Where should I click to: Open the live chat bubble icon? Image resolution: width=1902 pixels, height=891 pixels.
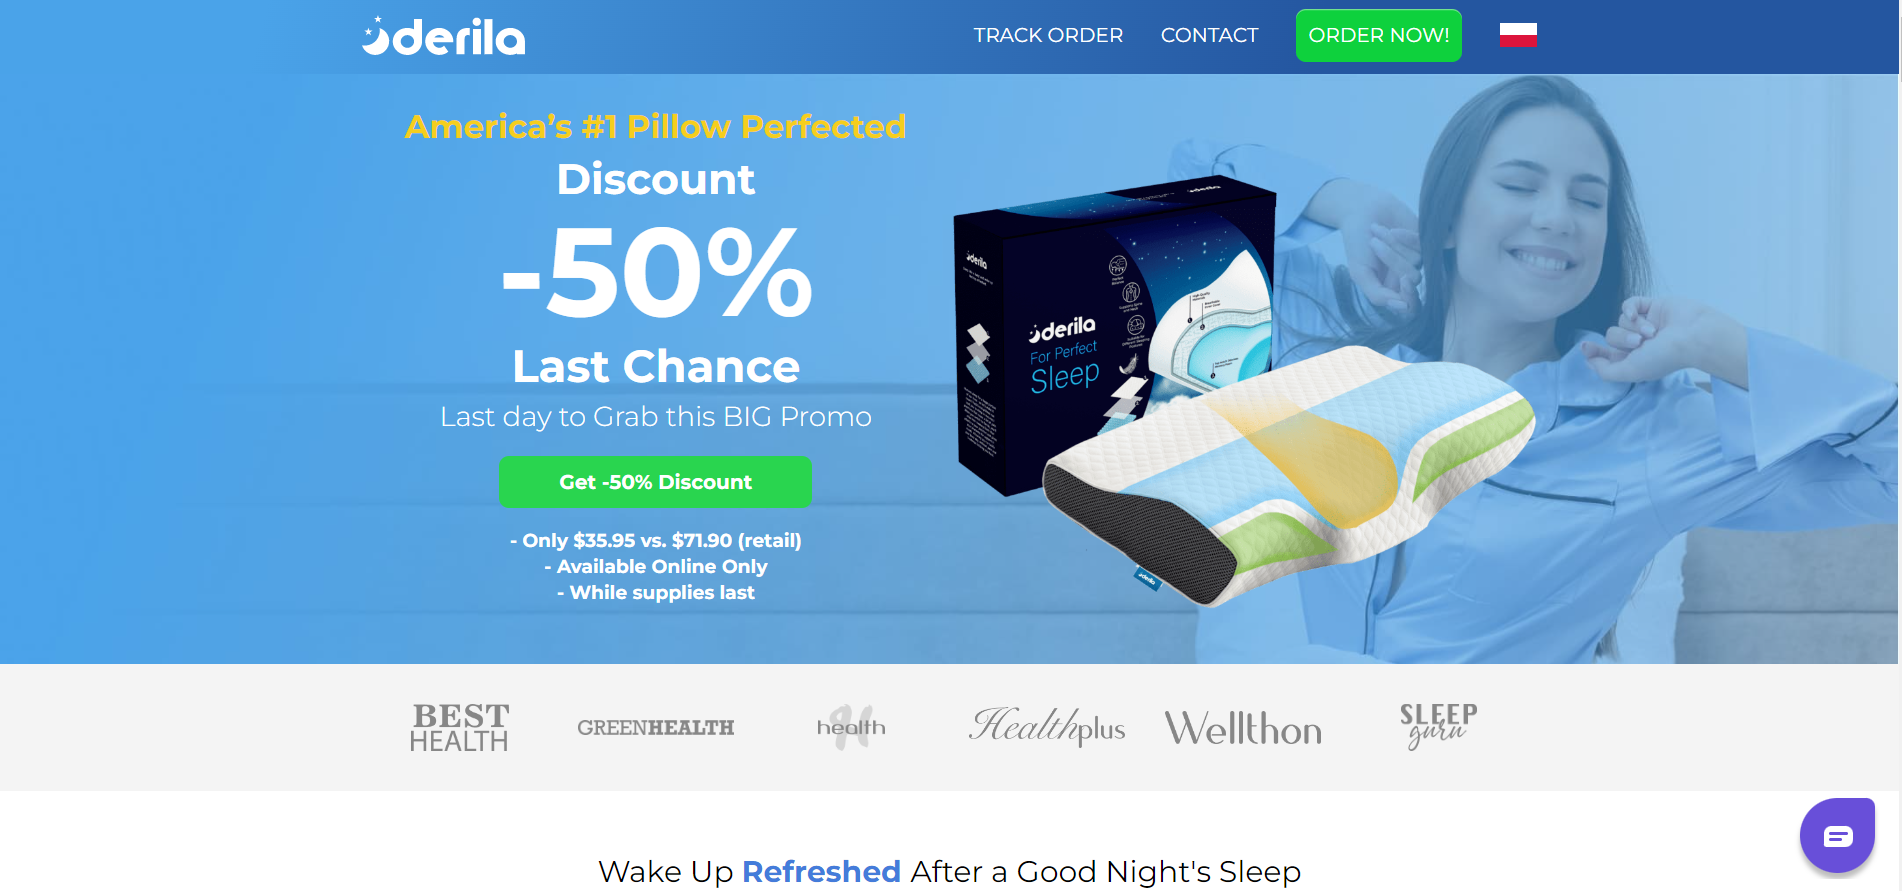click(x=1837, y=835)
